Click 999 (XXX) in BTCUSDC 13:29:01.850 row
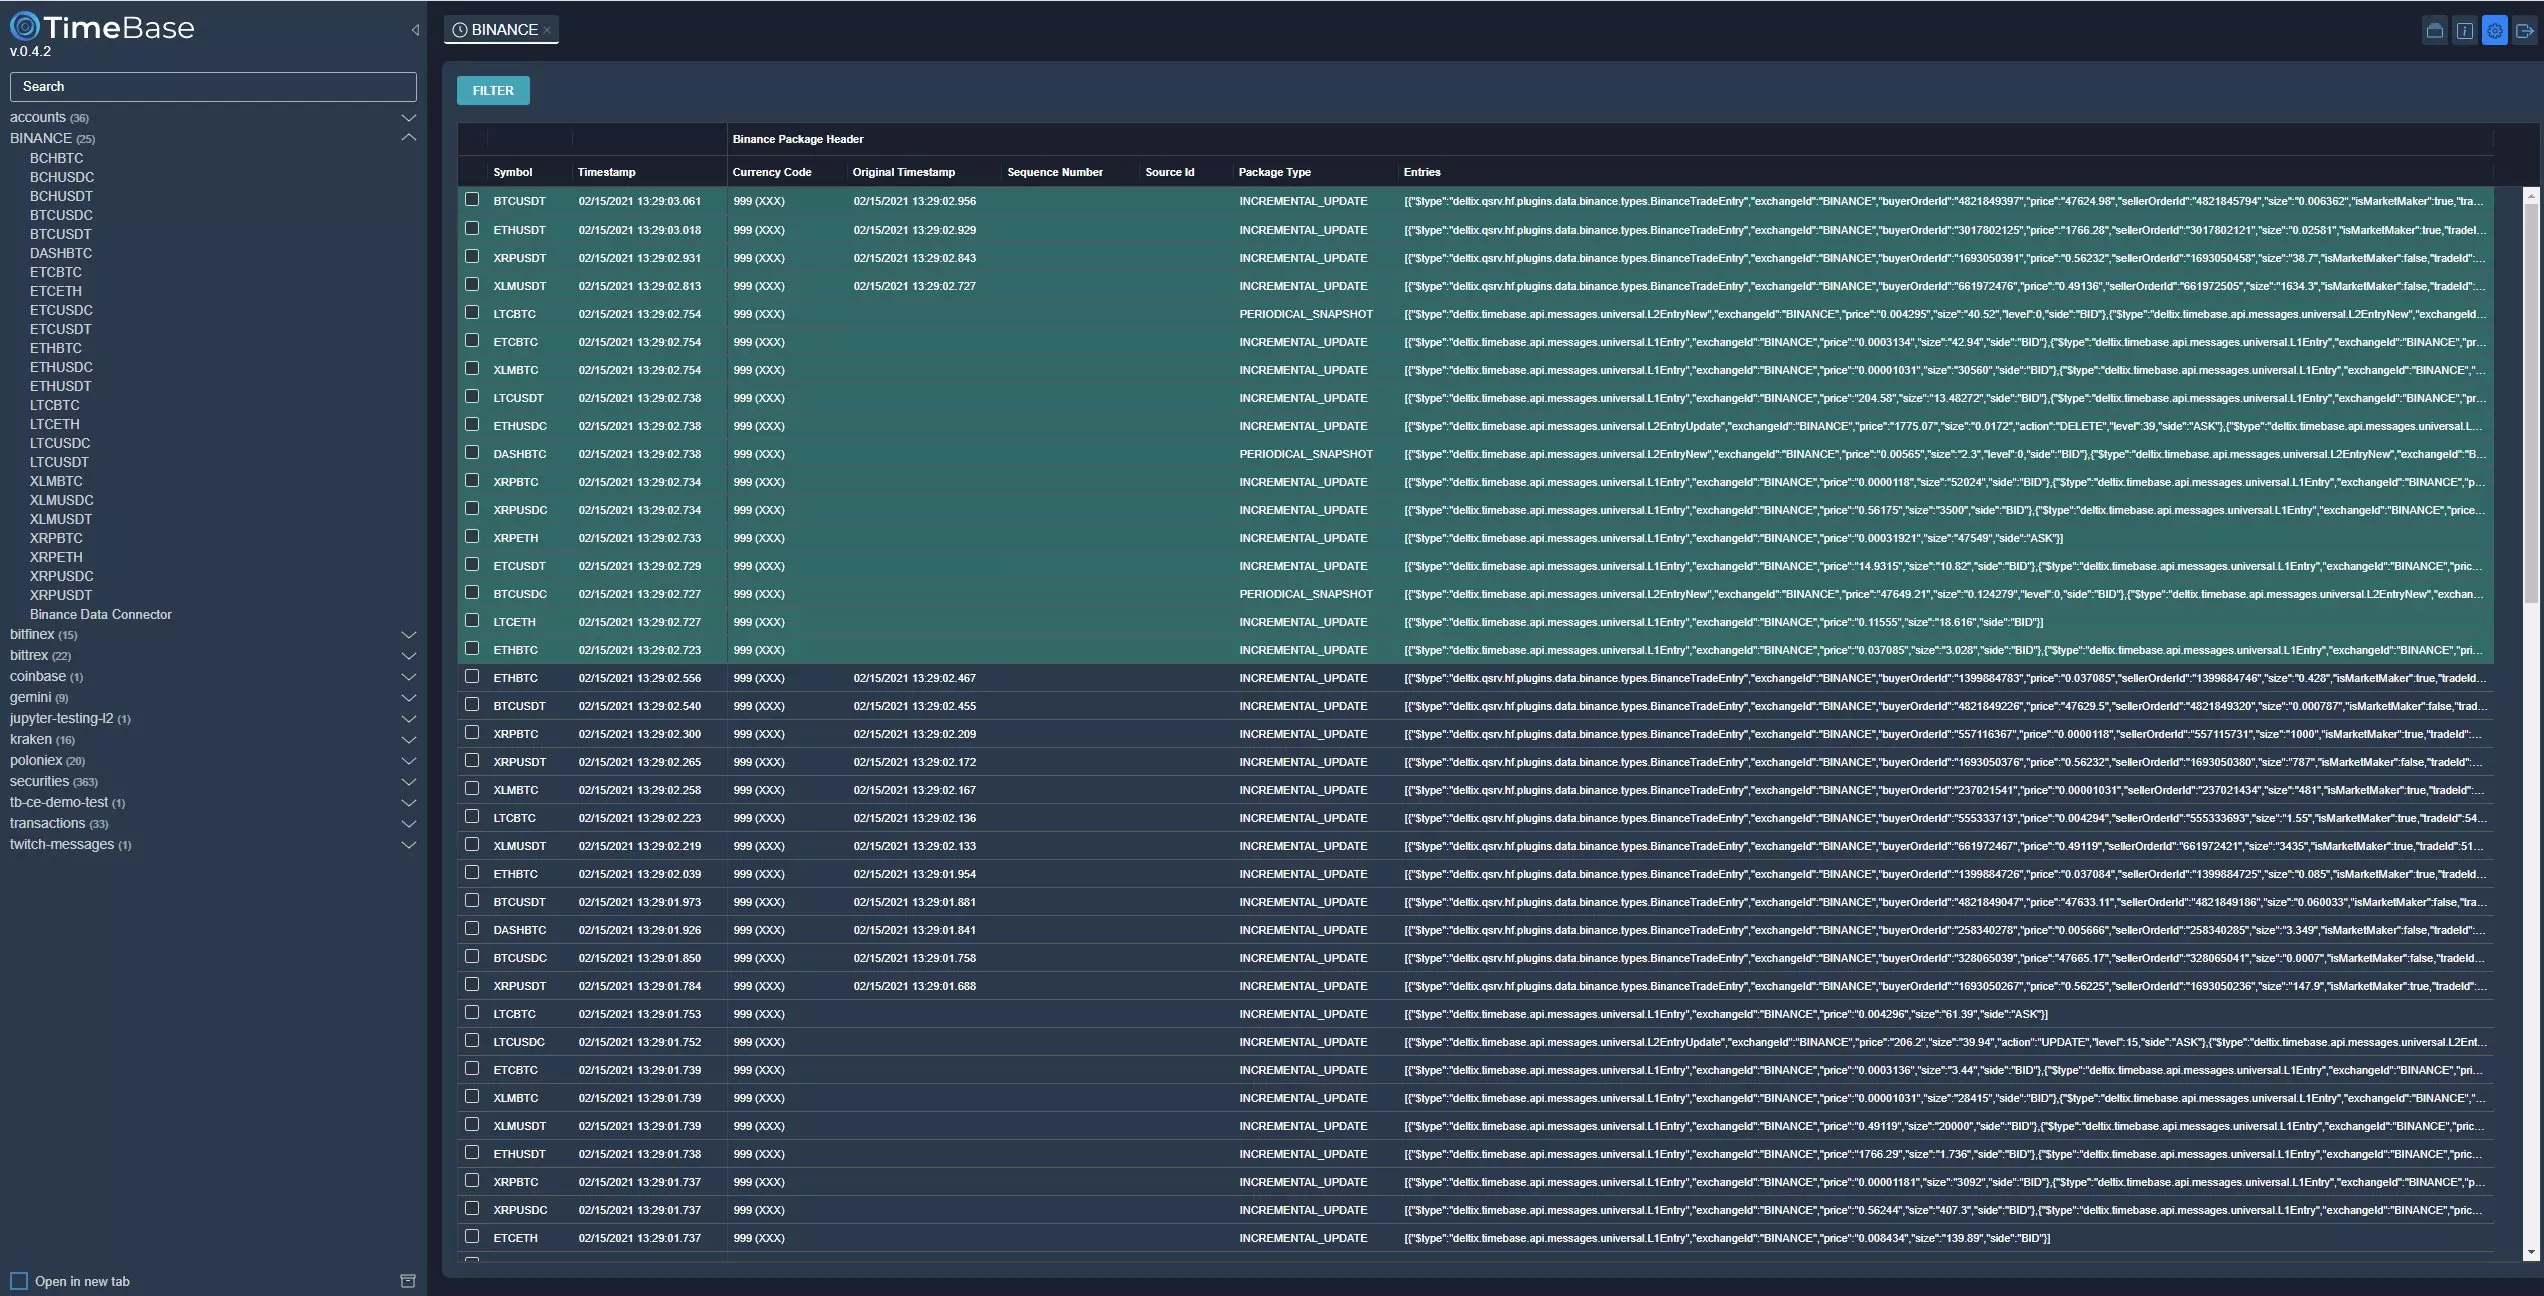This screenshot has height=1296, width=2544. click(x=759, y=958)
